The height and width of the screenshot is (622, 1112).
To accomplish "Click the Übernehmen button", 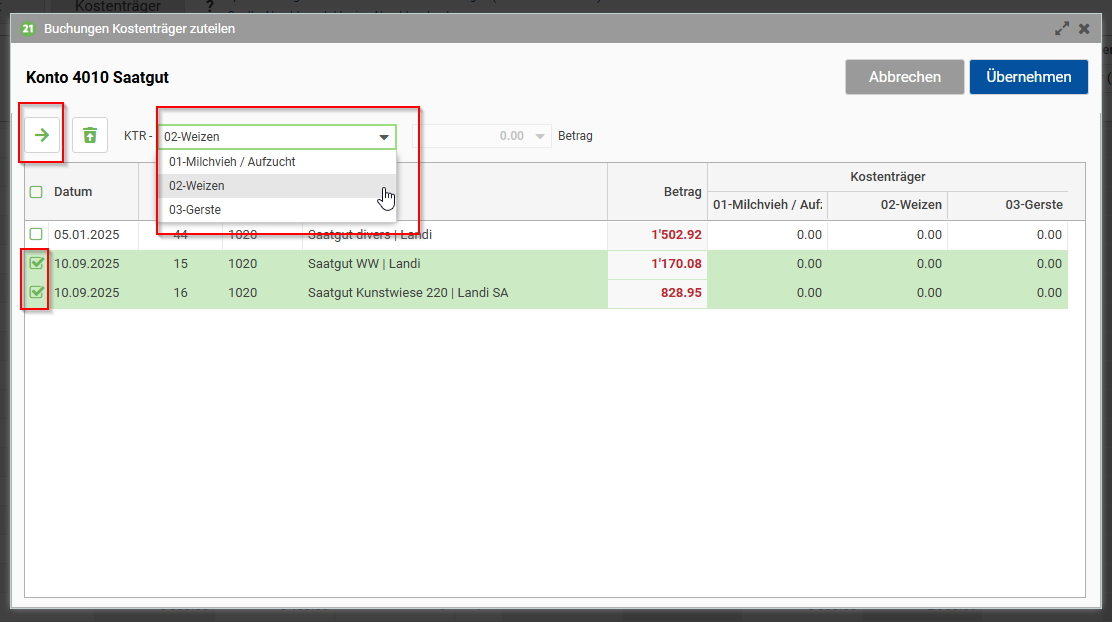I will pyautogui.click(x=1028, y=77).
